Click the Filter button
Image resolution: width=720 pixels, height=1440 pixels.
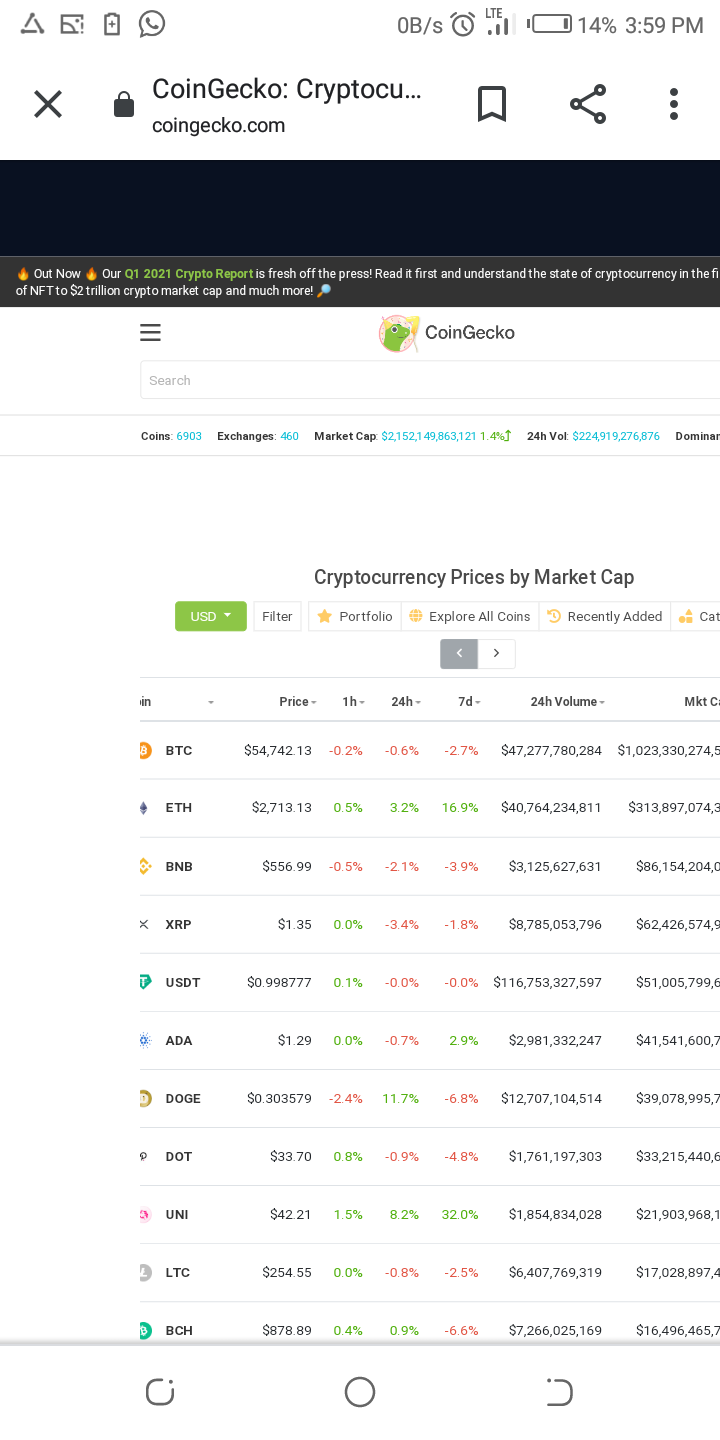tap(277, 616)
